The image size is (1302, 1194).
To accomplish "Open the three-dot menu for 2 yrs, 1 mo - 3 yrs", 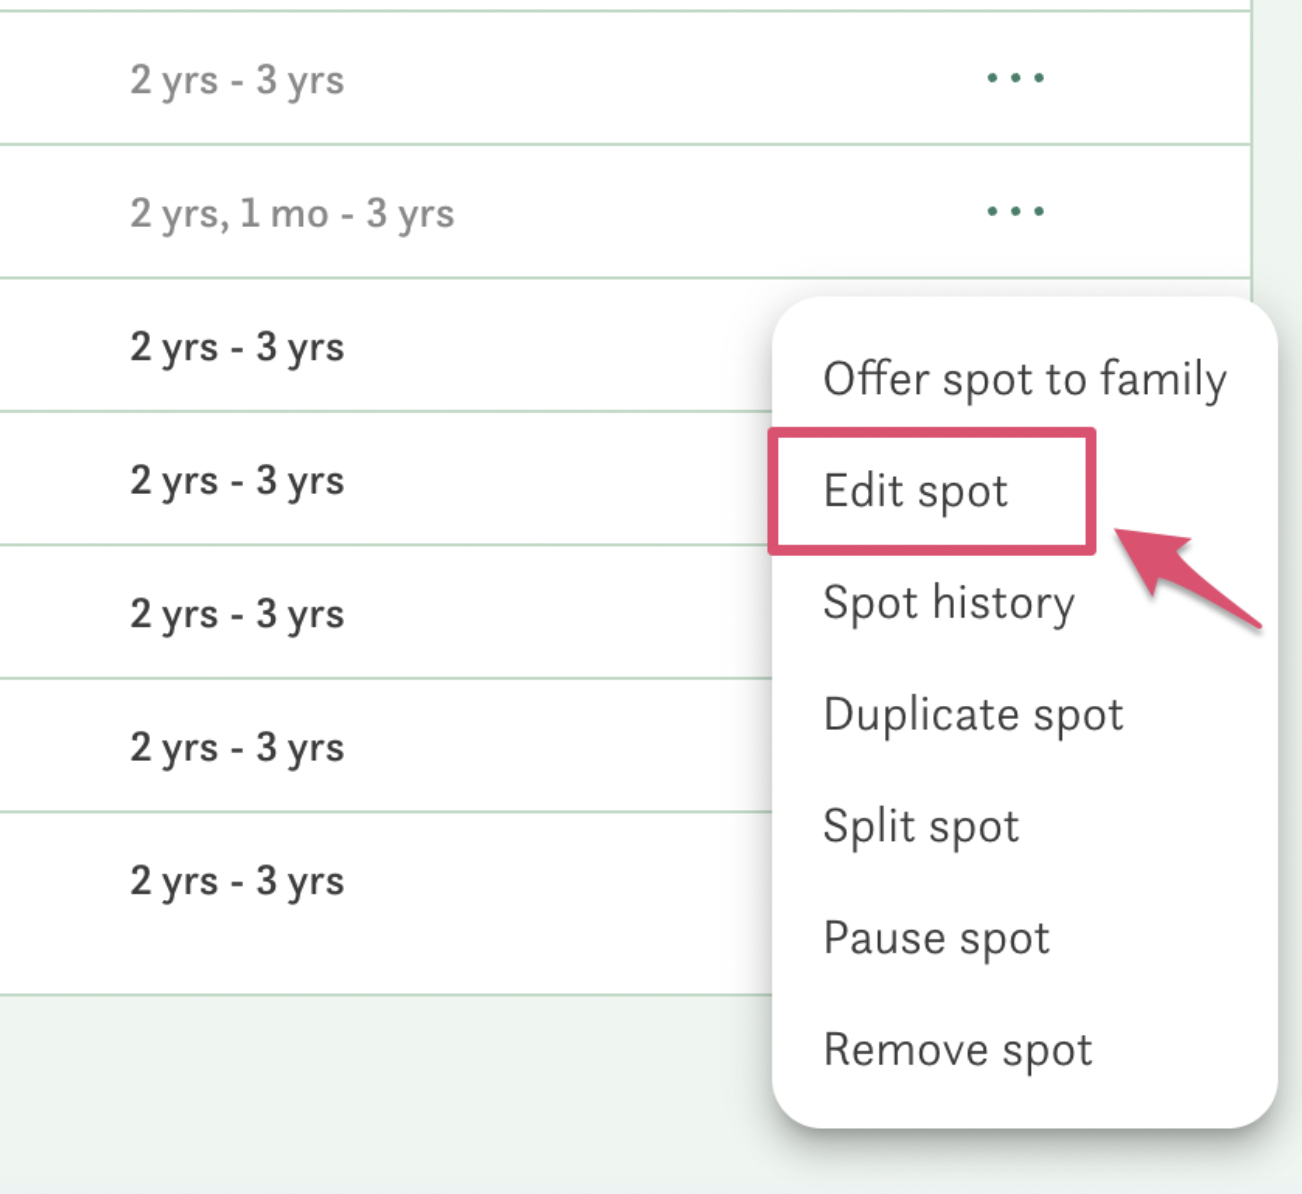I will [x=1015, y=211].
